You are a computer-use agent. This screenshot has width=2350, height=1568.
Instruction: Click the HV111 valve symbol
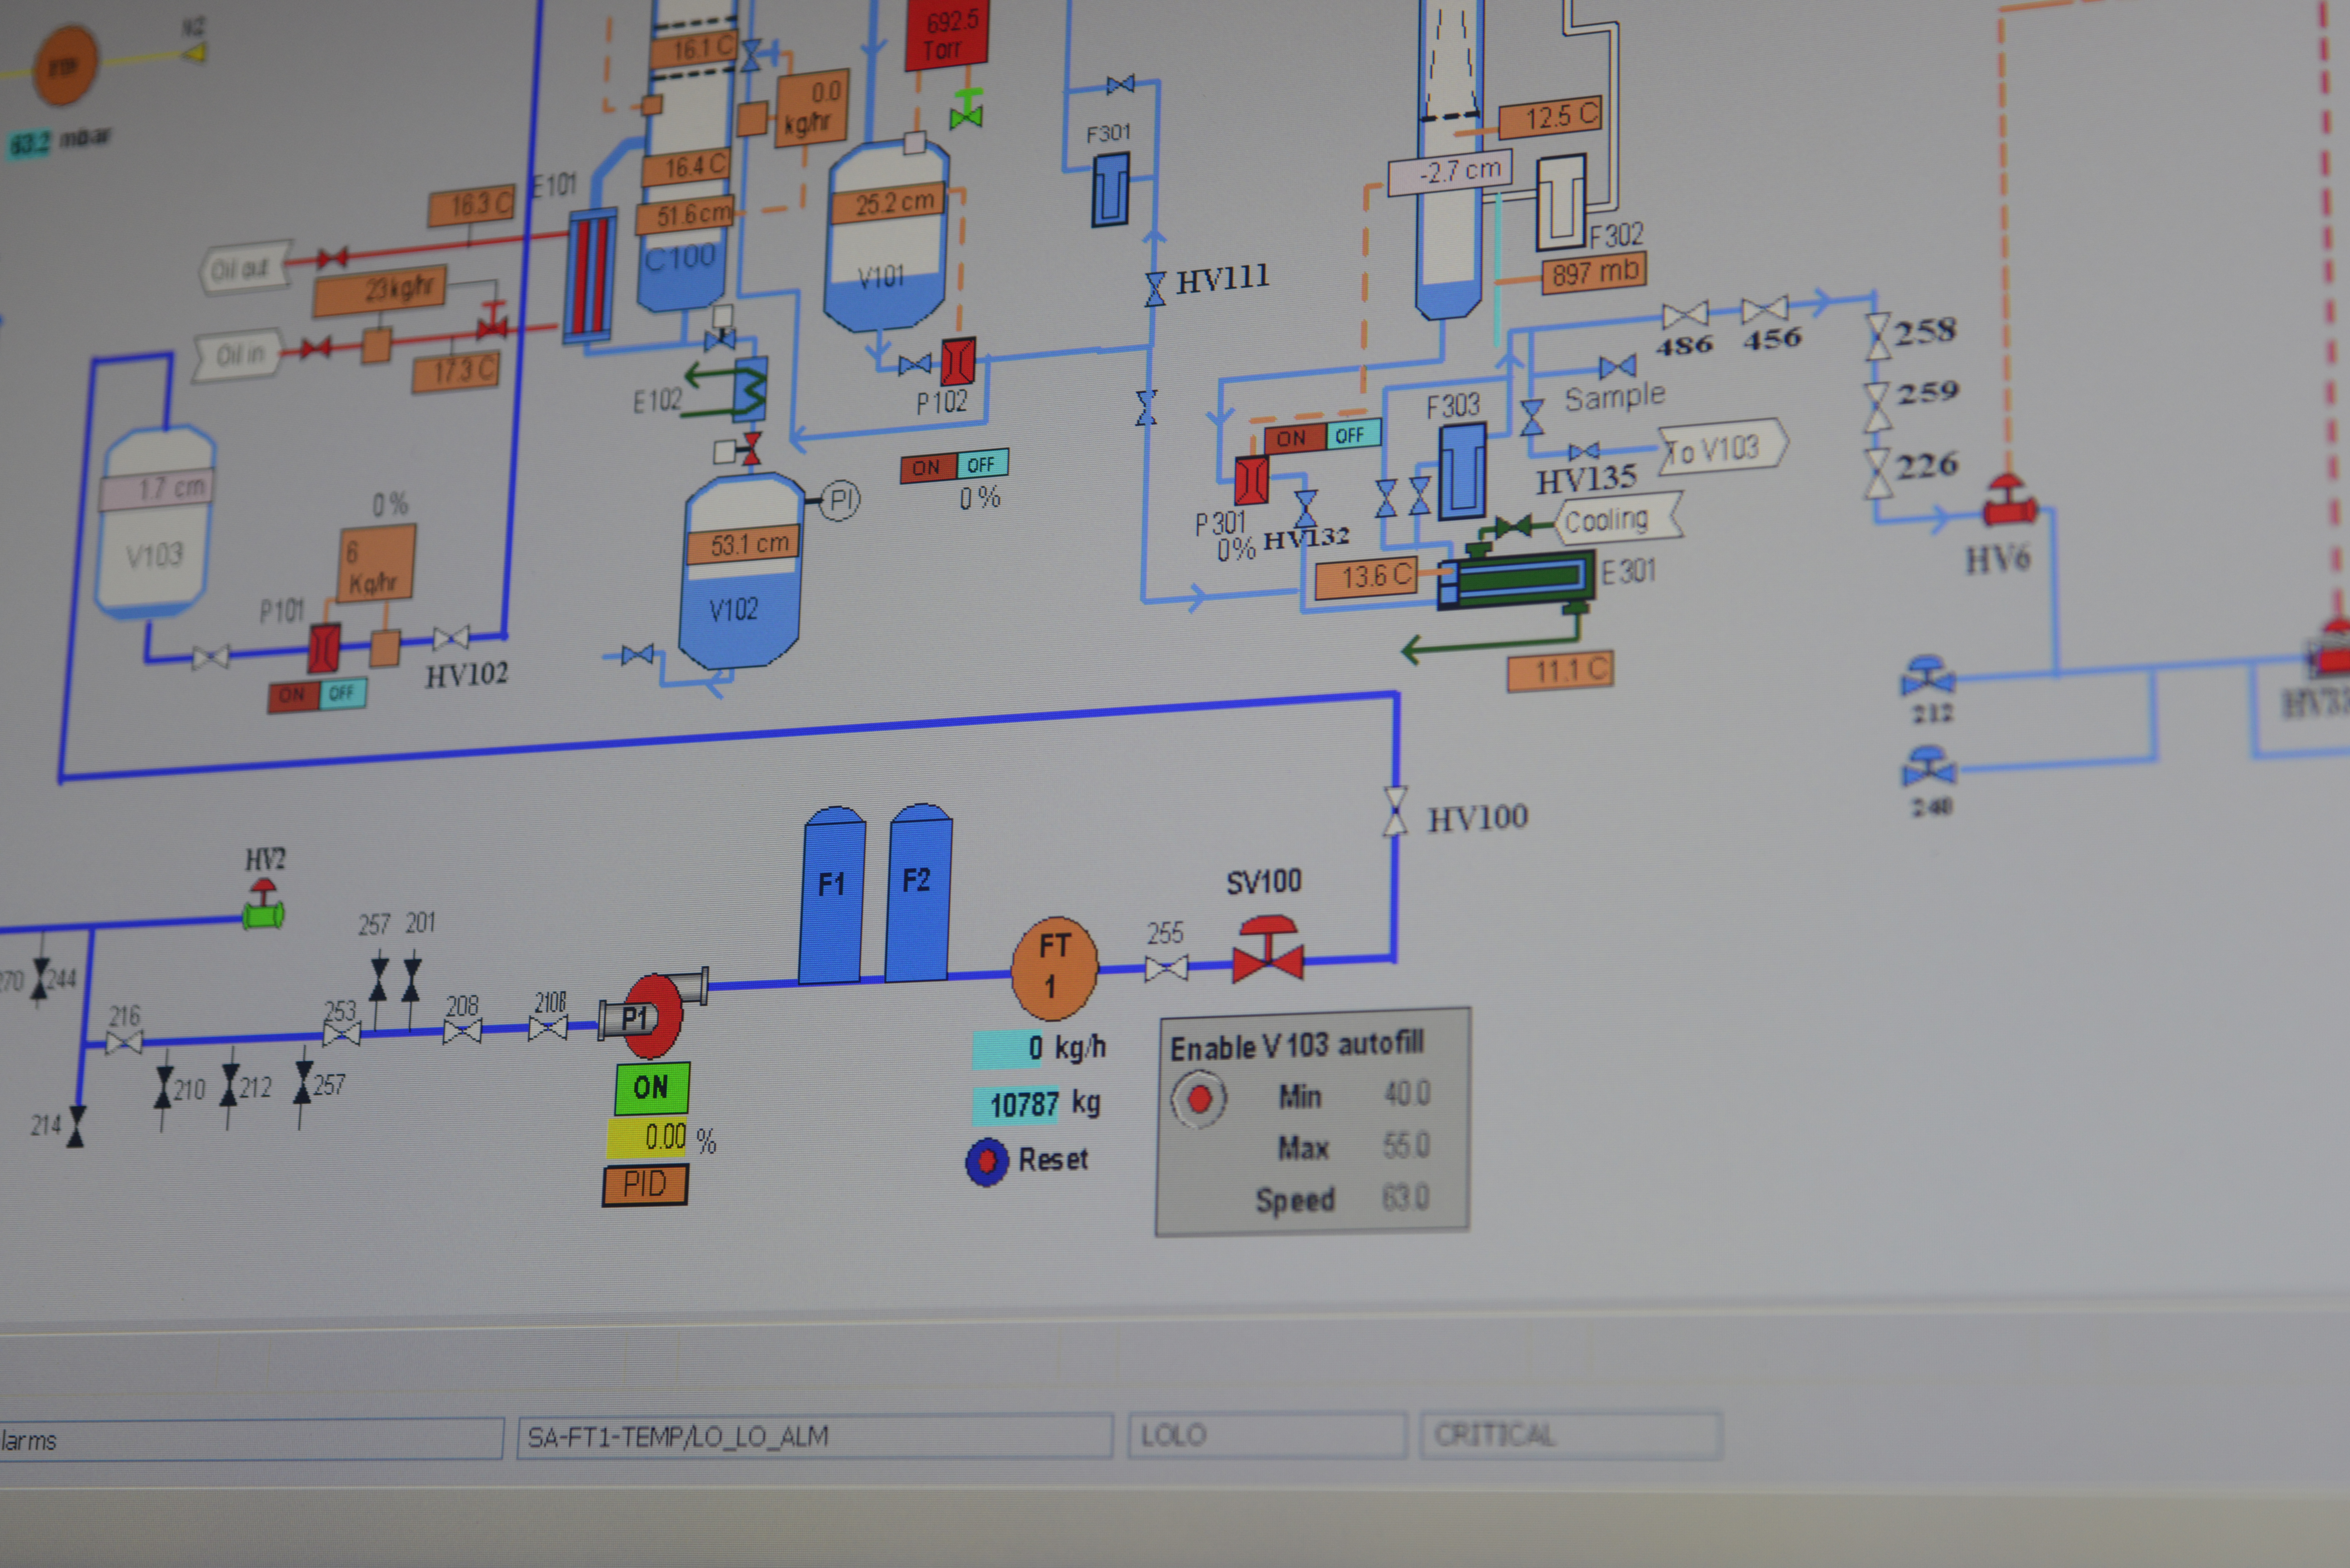pyautogui.click(x=1155, y=289)
